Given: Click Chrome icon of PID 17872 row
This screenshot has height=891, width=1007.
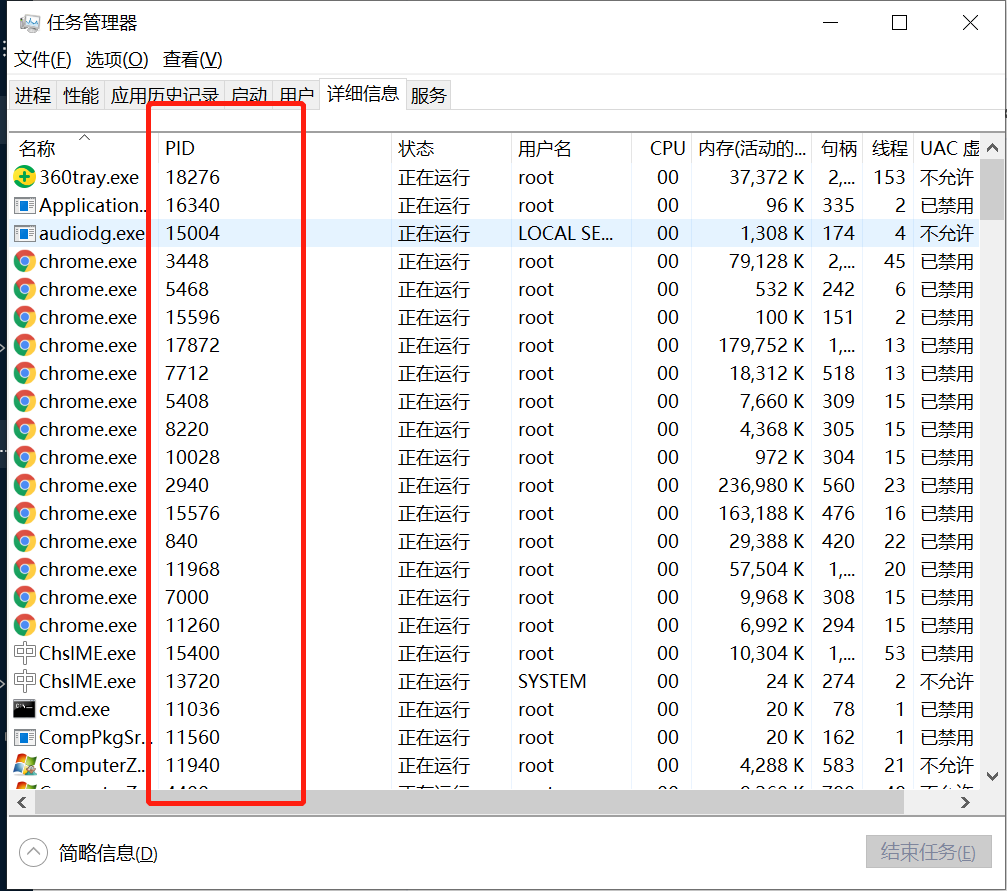Looking at the screenshot, I should pyautogui.click(x=24, y=346).
